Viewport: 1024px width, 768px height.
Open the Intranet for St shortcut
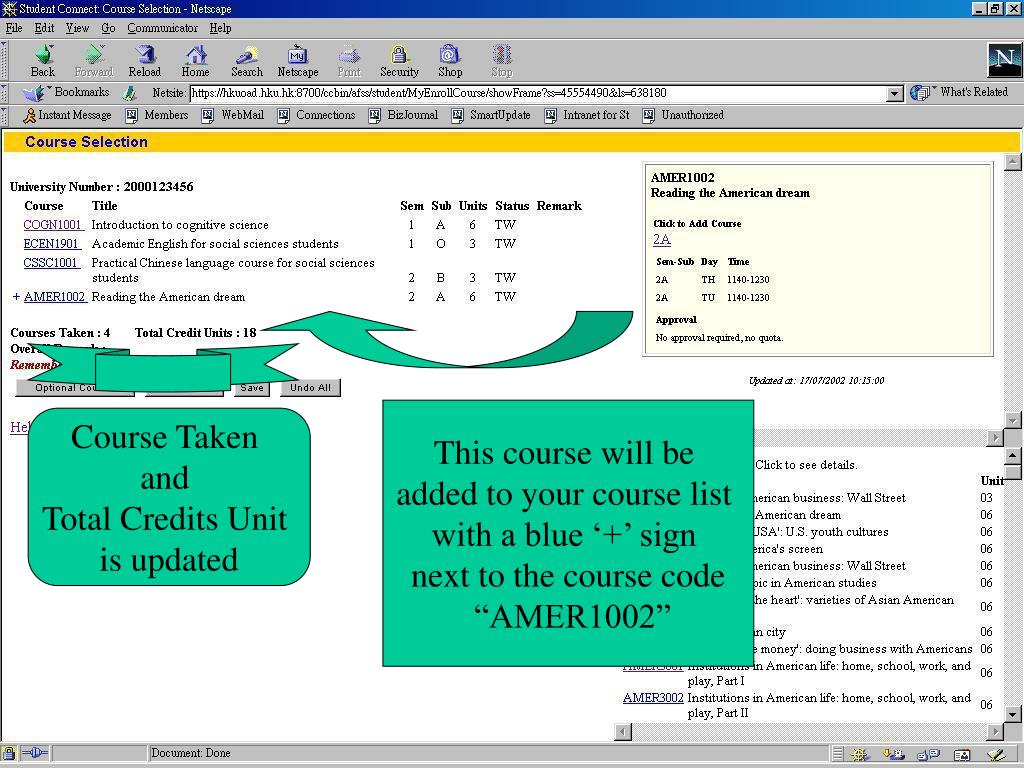coord(586,115)
